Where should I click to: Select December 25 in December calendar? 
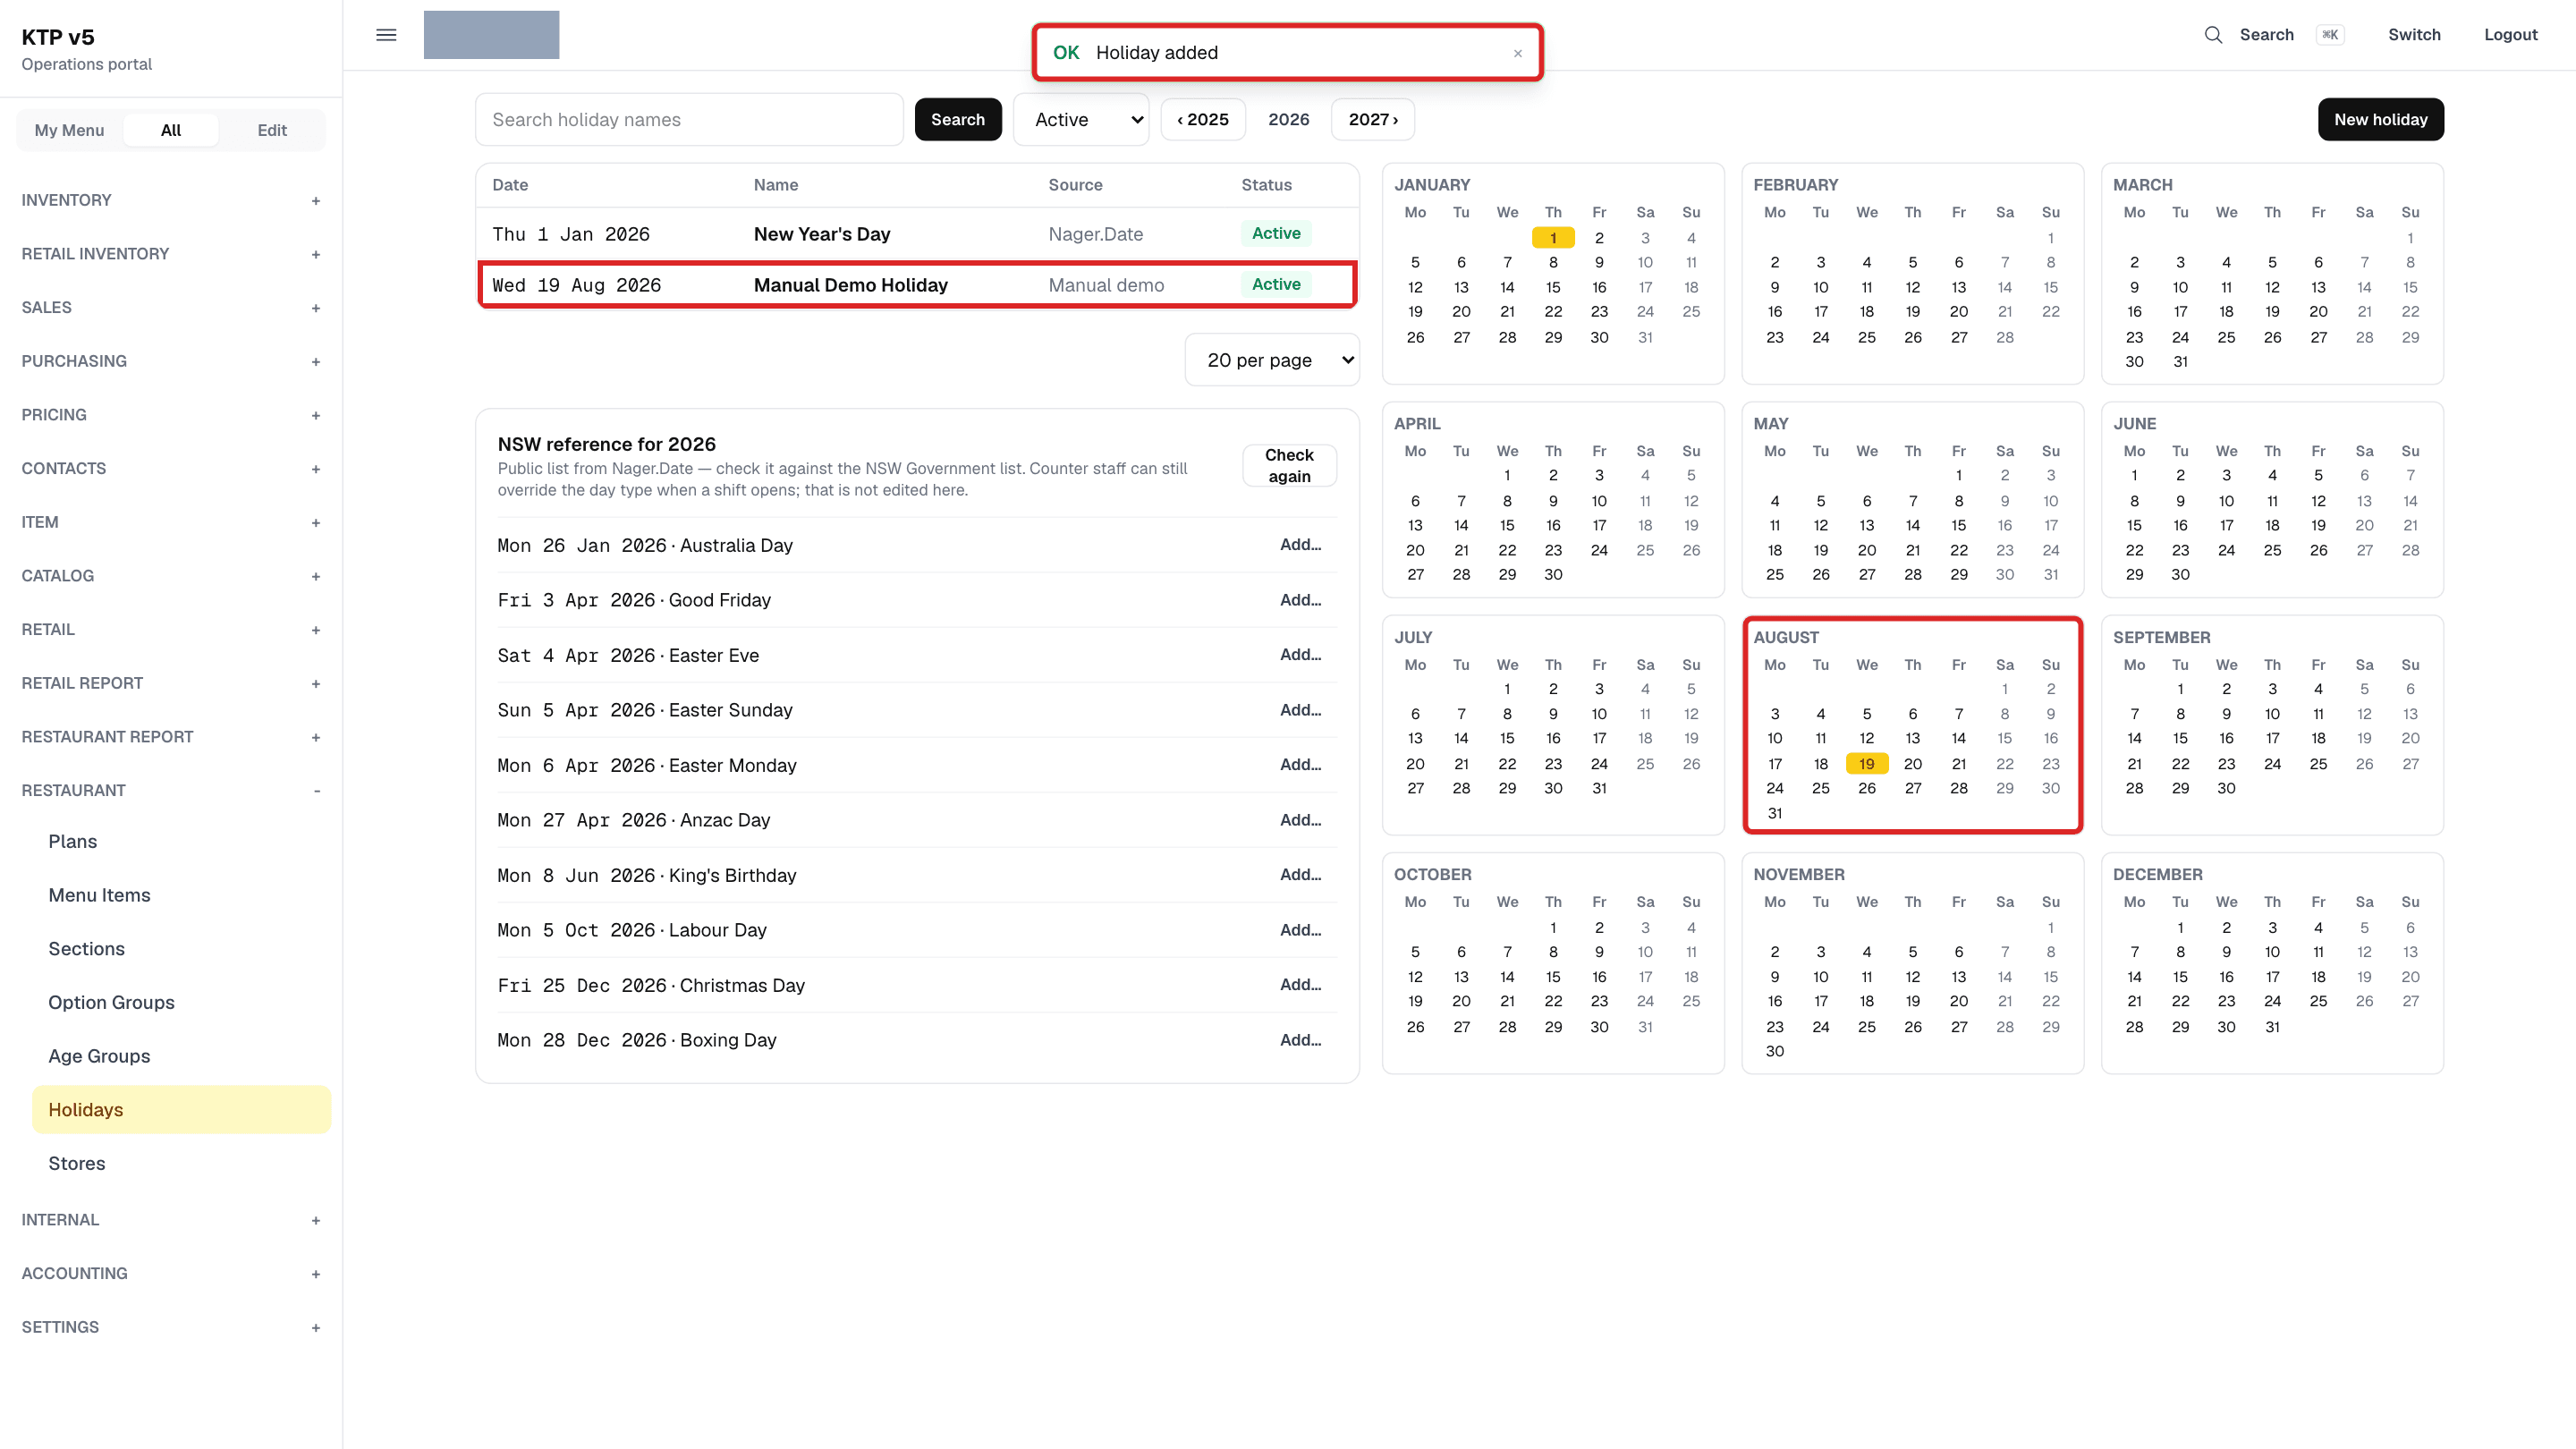2318,1002
